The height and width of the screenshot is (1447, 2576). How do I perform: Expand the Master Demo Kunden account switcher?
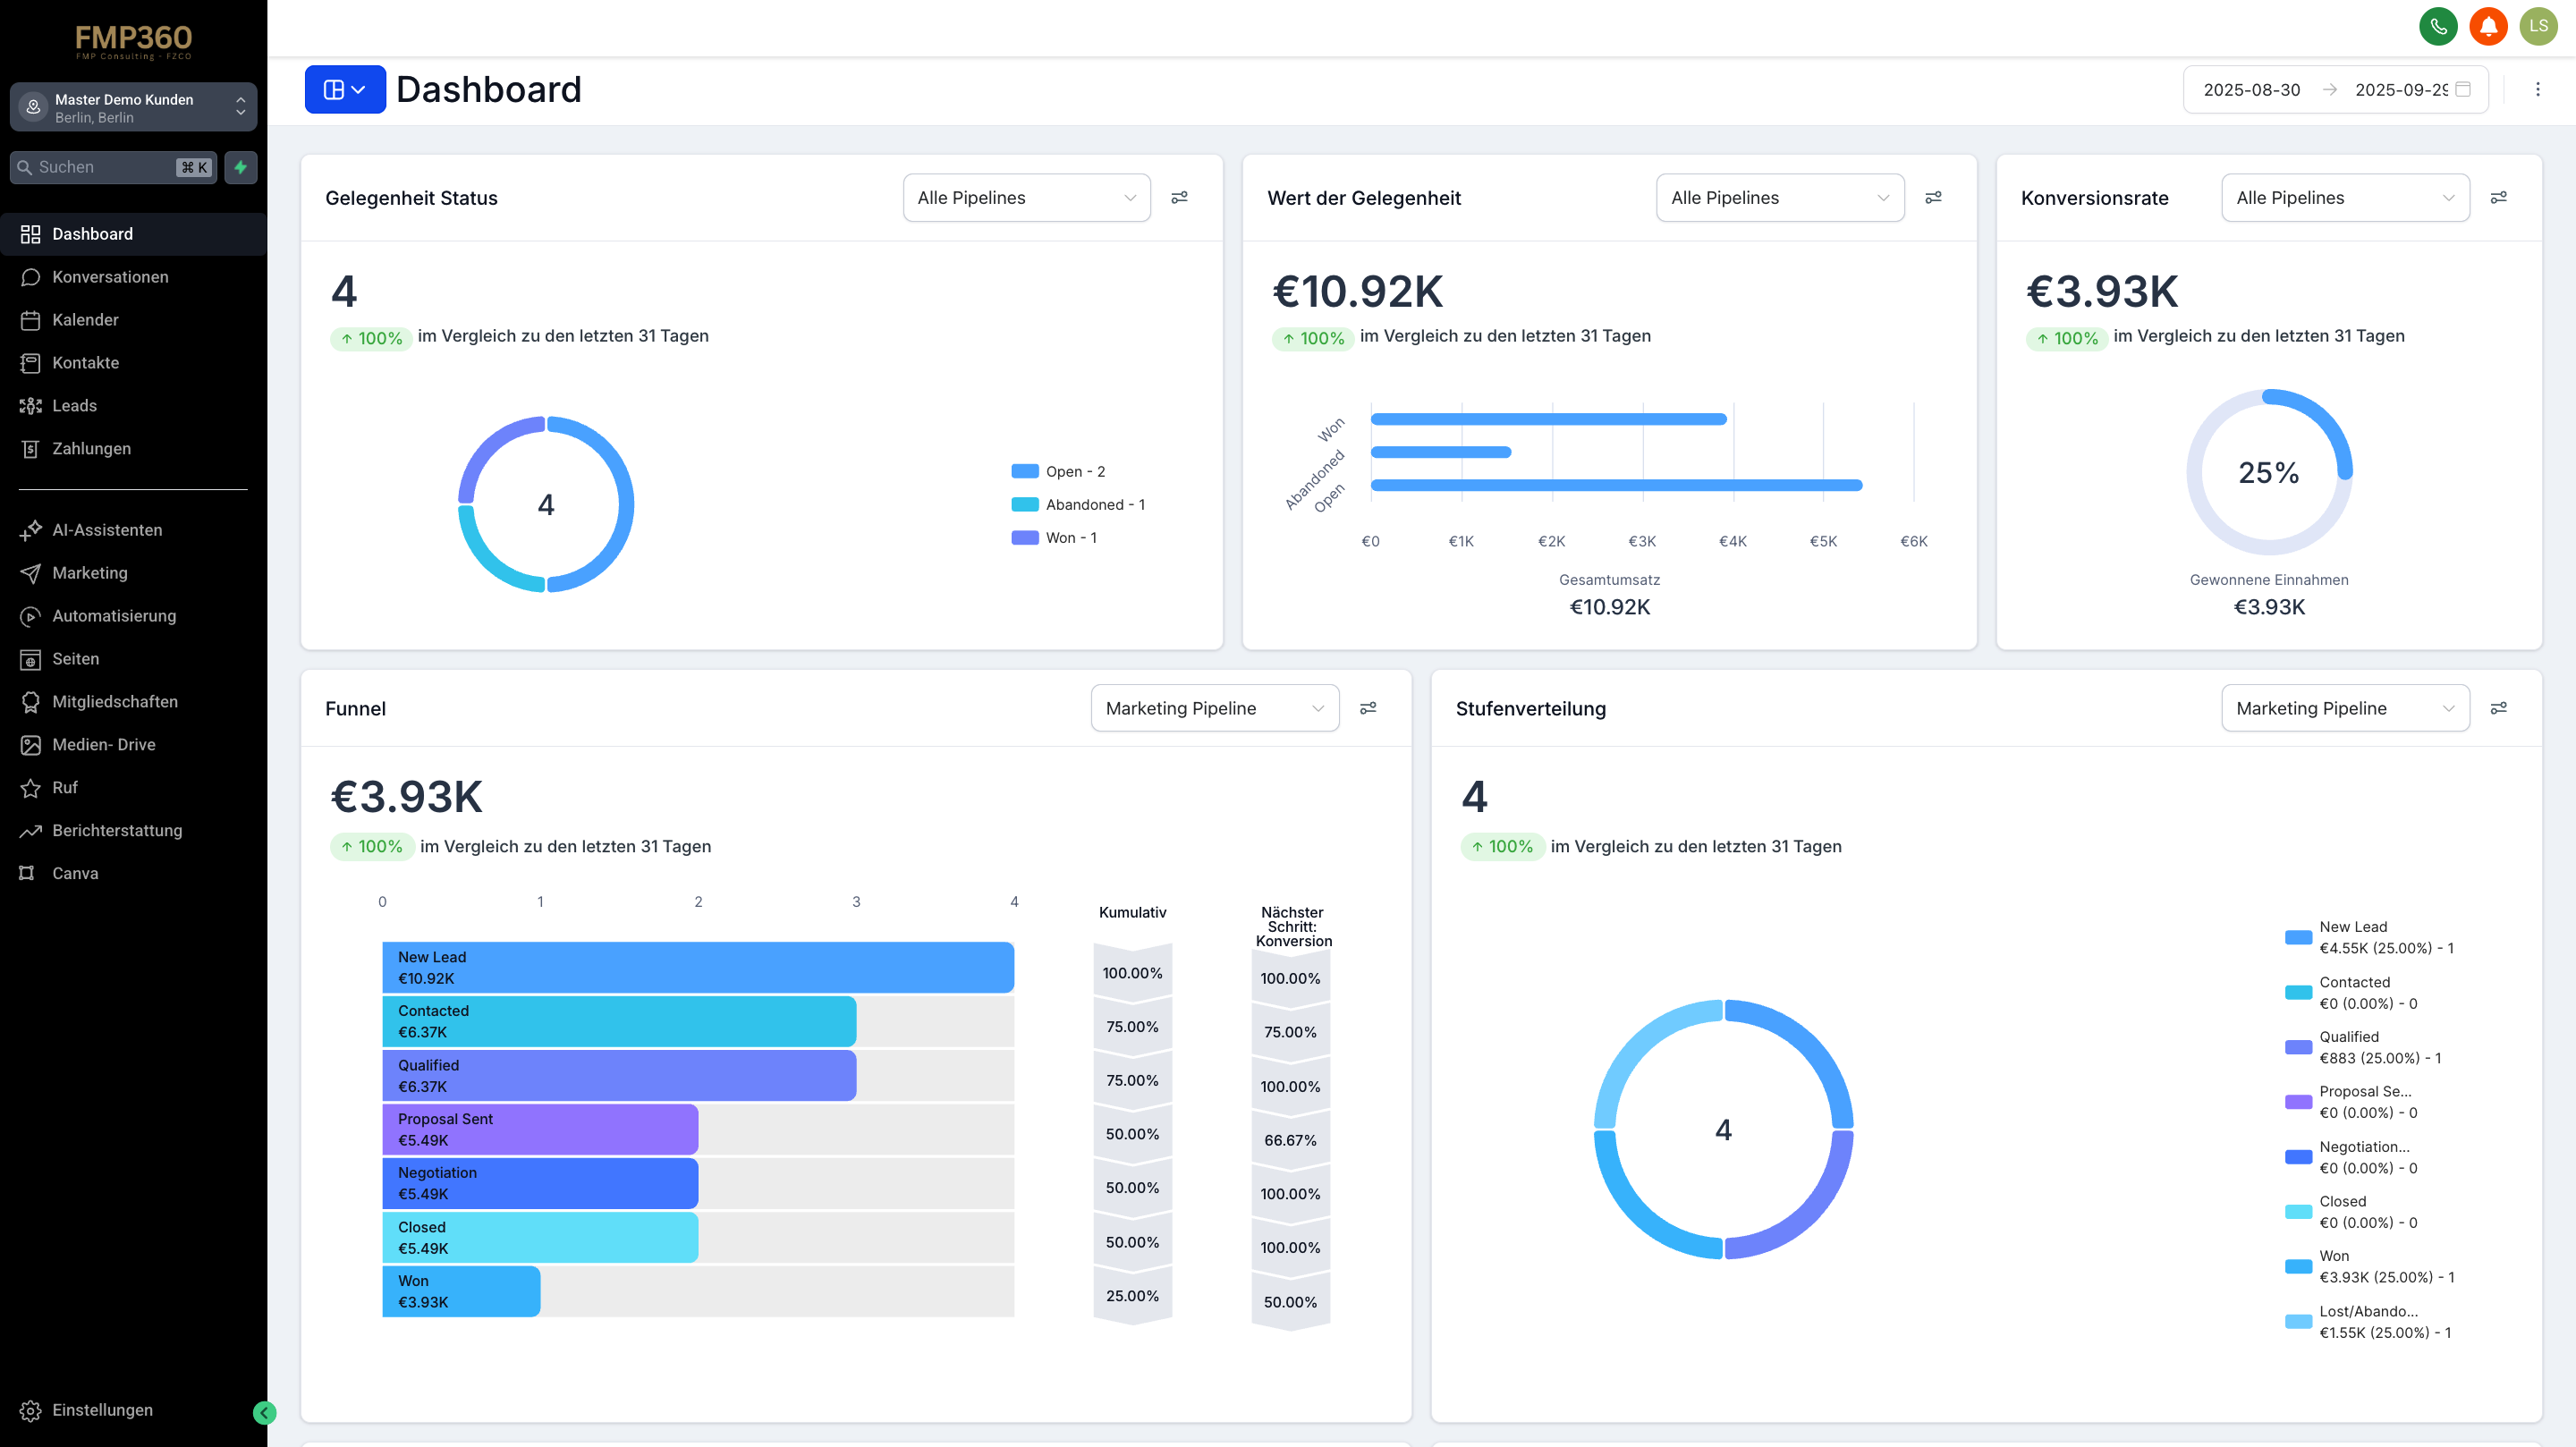pos(133,107)
